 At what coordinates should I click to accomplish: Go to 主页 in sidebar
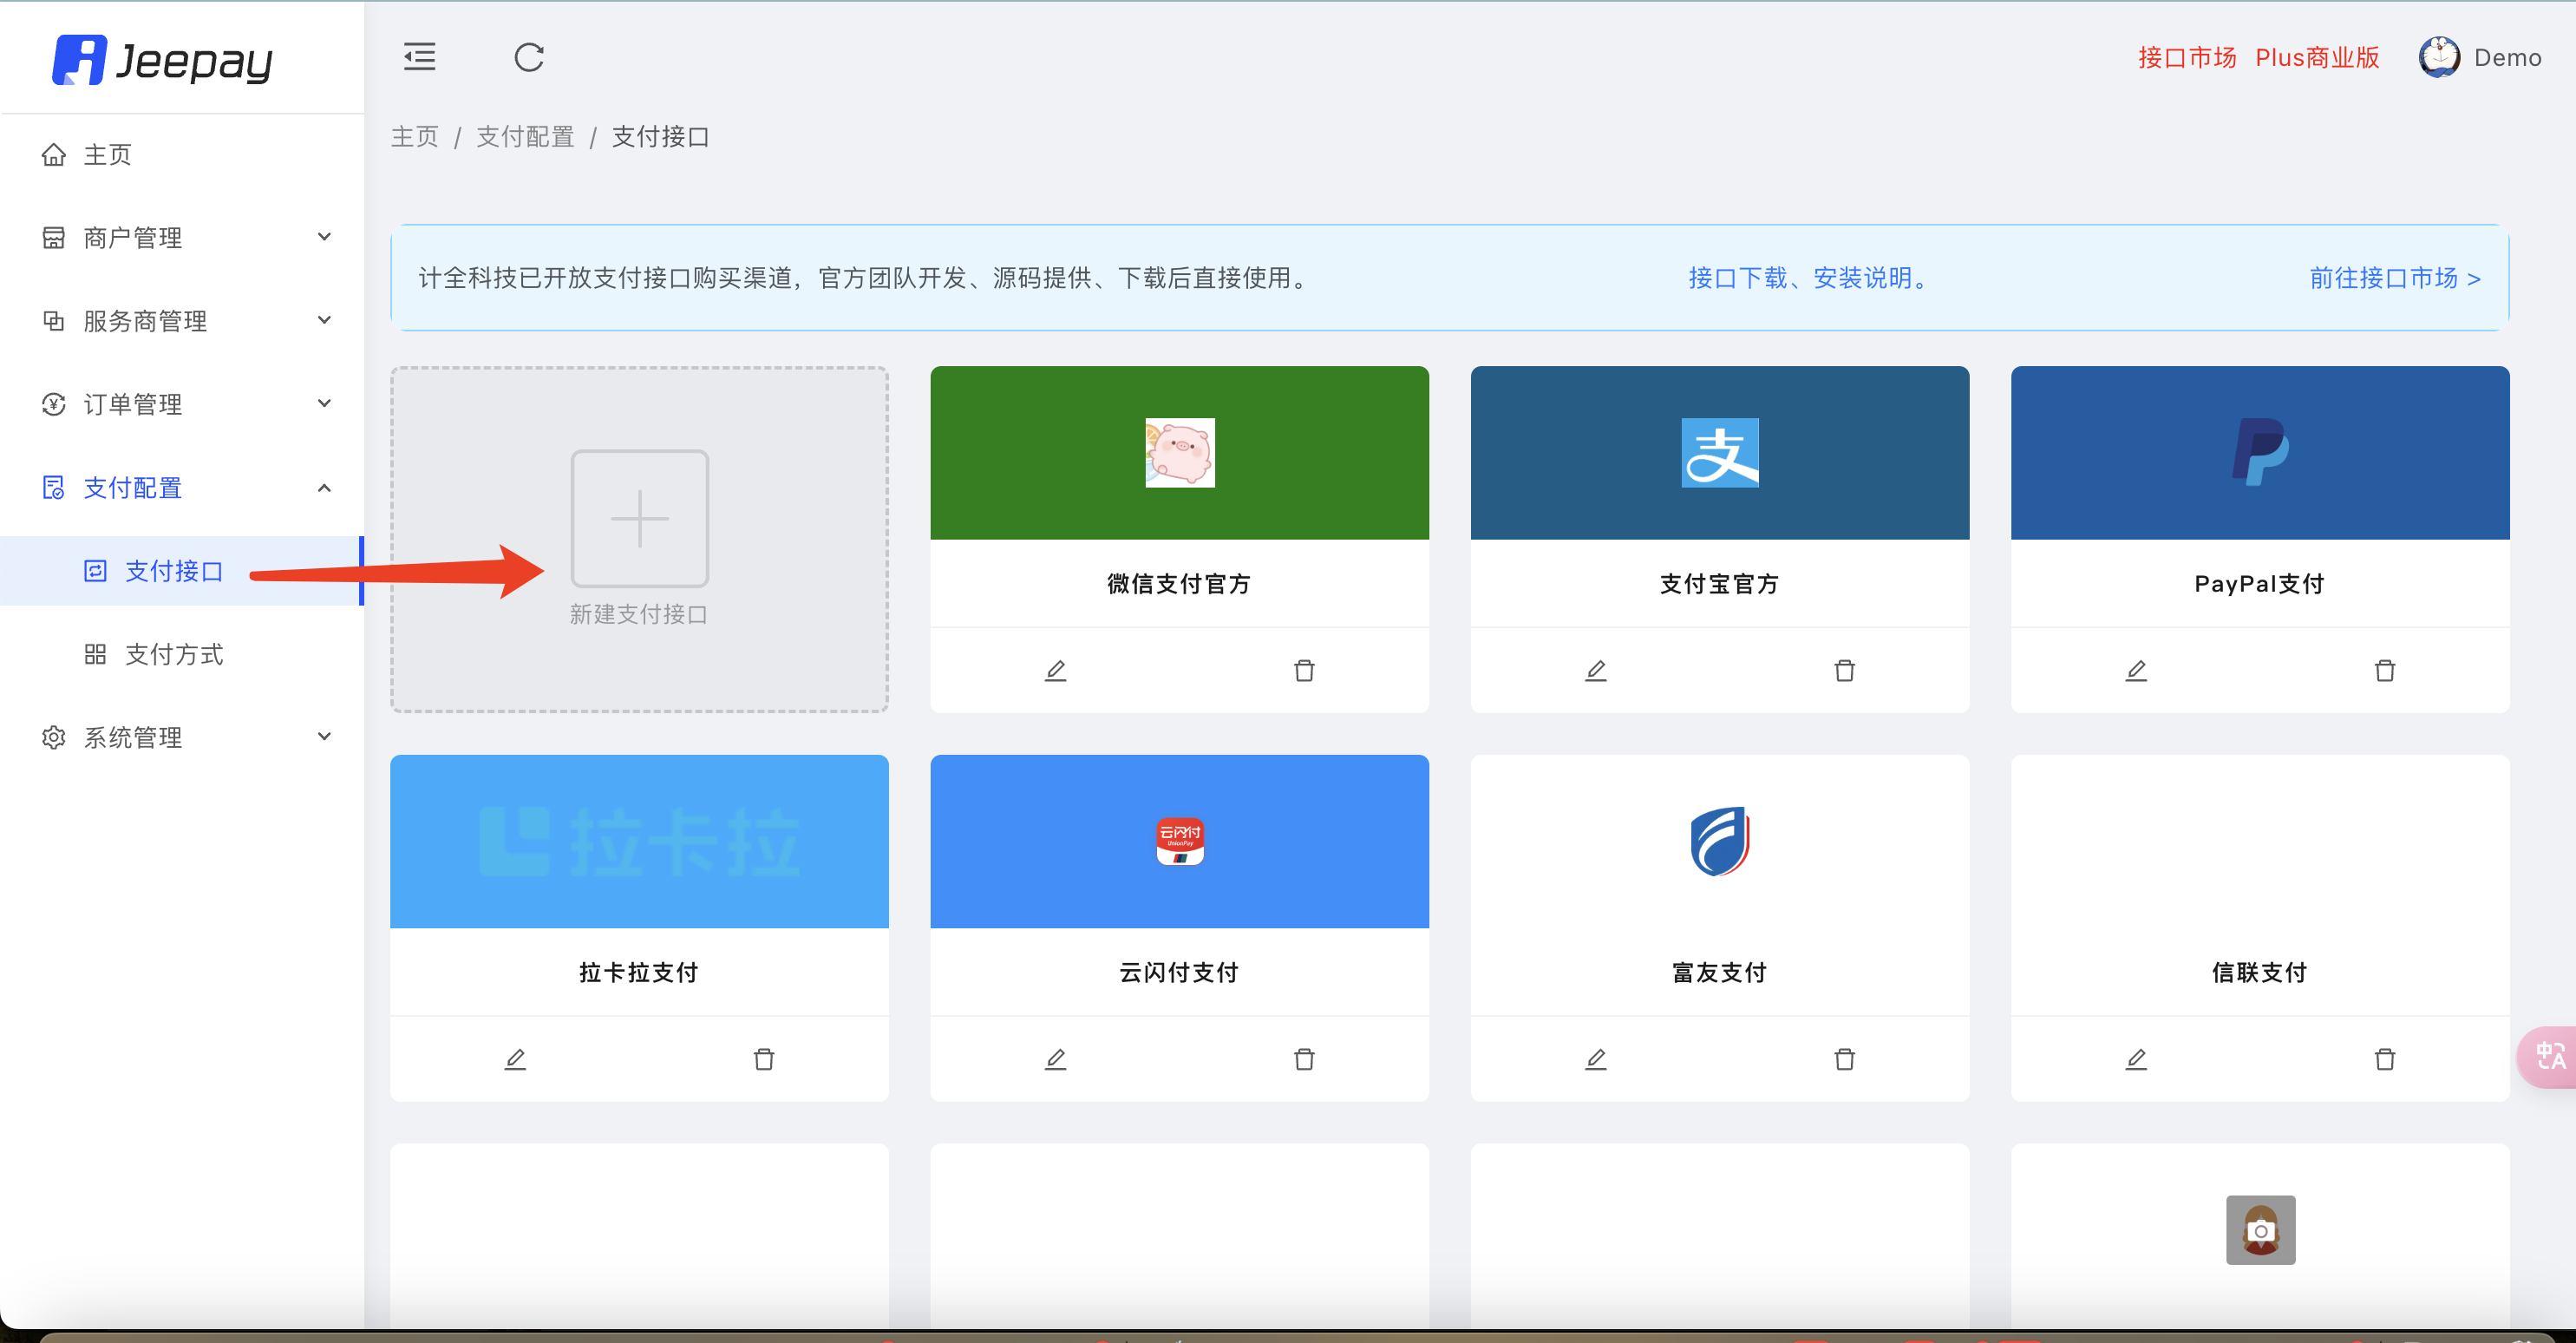107,155
